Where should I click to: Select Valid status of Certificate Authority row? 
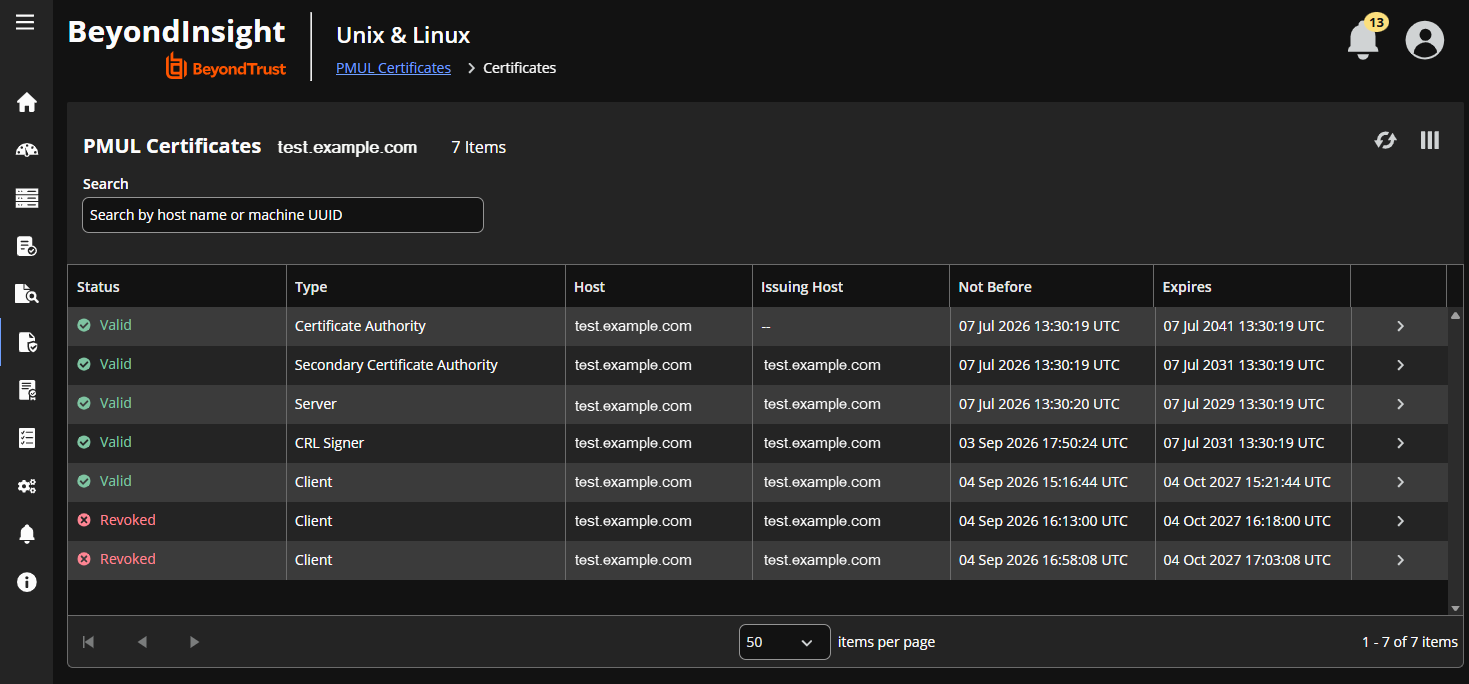[104, 325]
